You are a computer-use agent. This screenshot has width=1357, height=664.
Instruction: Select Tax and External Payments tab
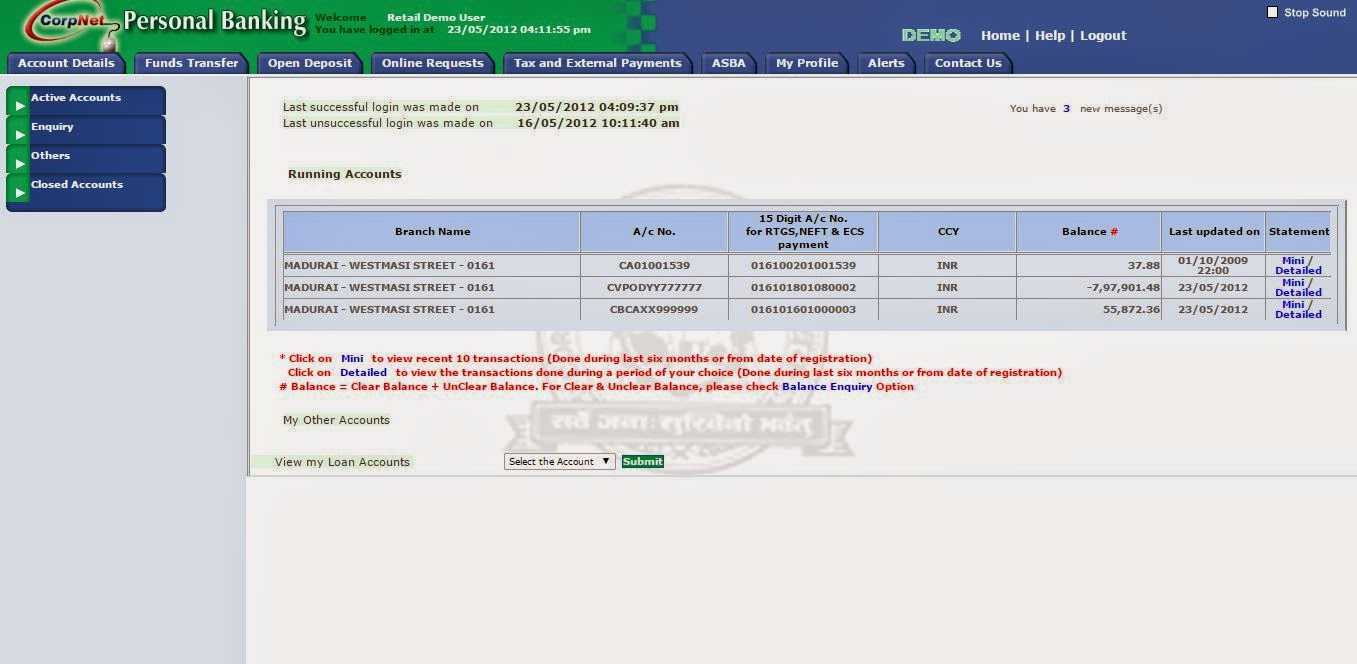click(x=598, y=63)
